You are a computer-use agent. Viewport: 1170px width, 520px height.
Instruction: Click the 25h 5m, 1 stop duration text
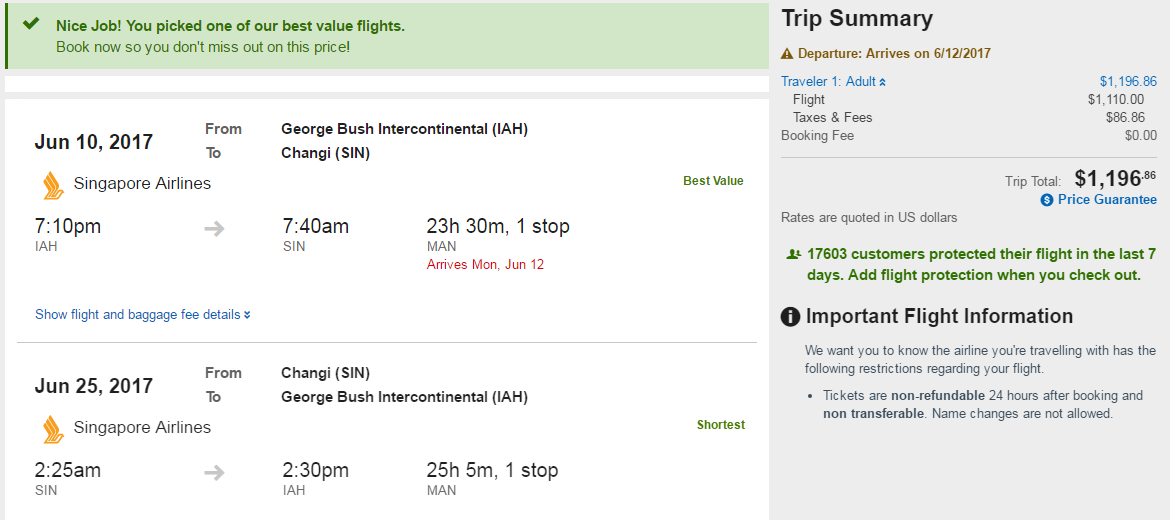[492, 471]
